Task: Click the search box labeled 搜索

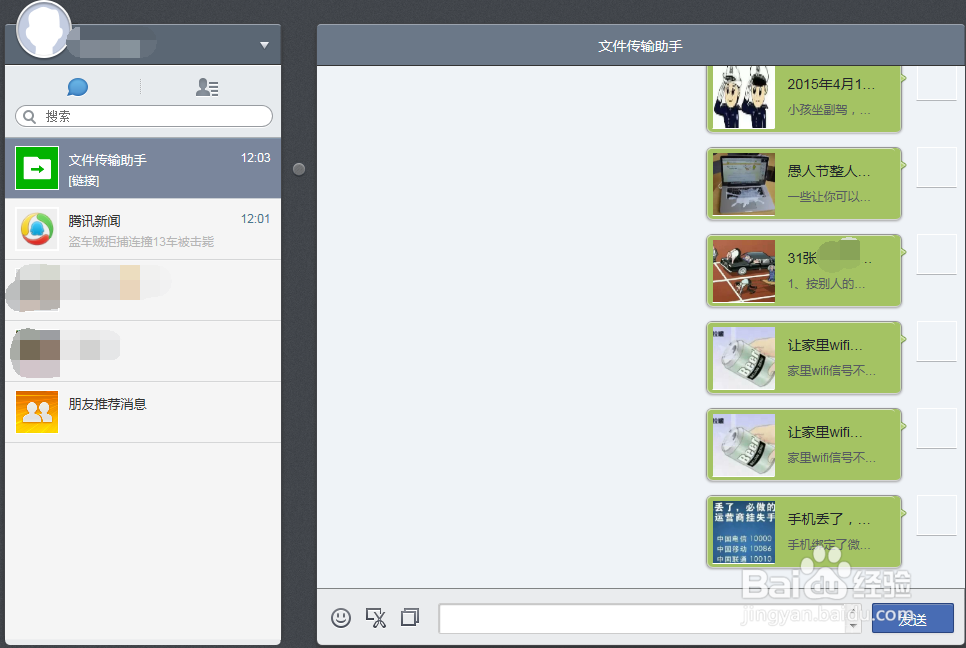Action: tap(144, 116)
